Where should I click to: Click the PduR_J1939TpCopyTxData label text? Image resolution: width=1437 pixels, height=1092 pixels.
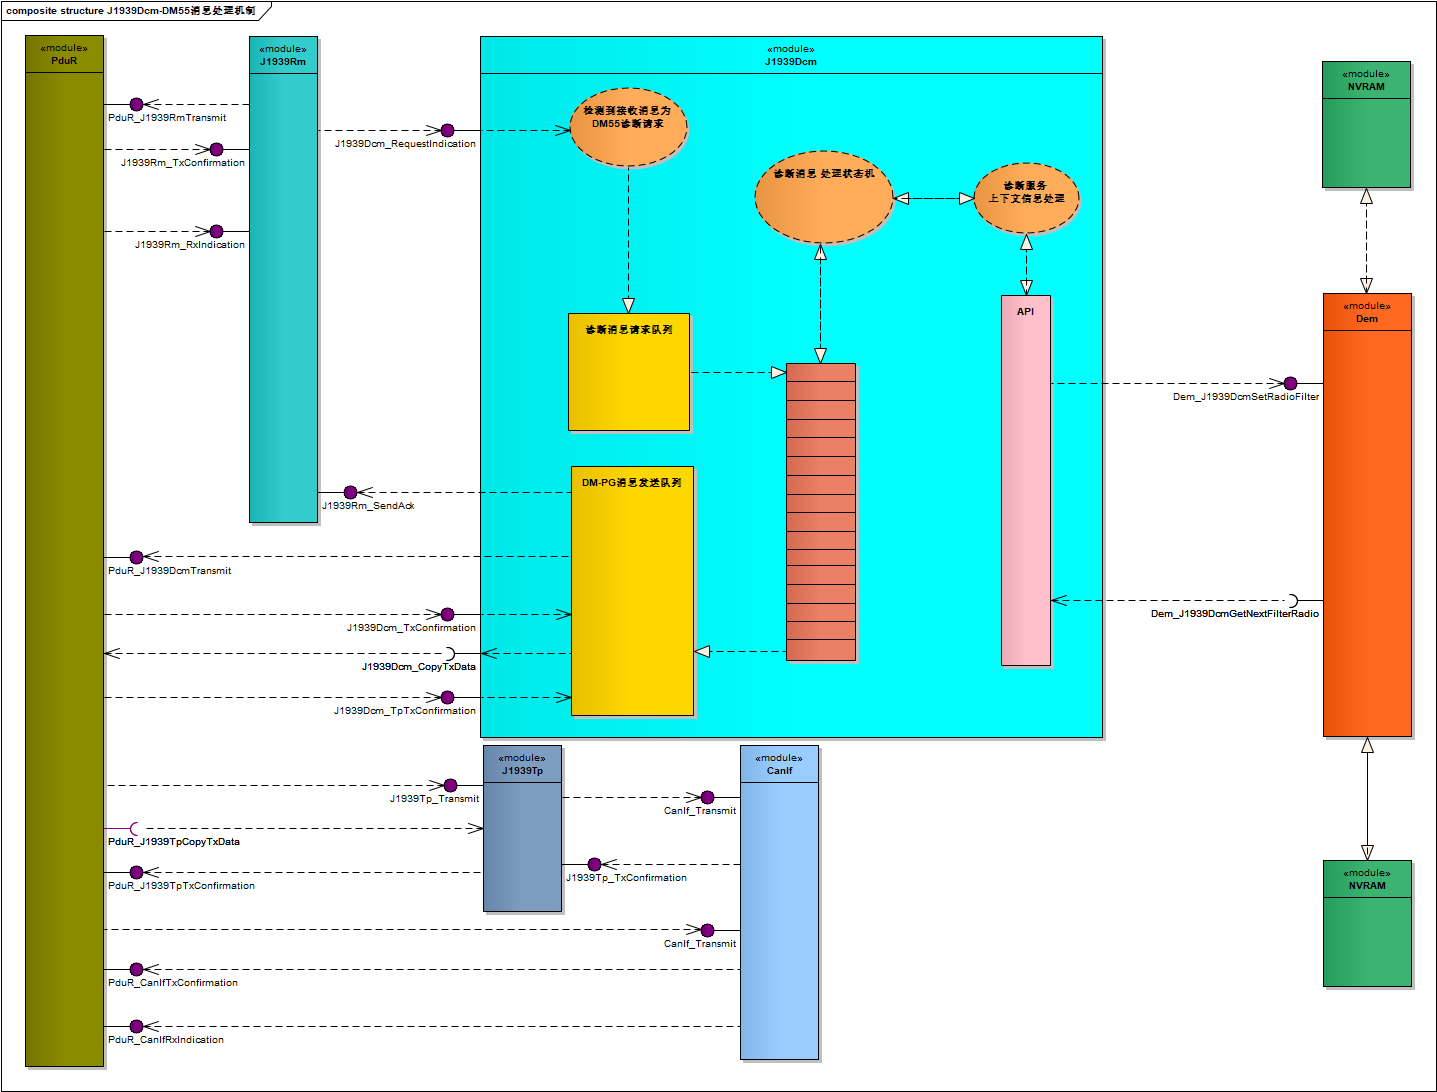(174, 842)
